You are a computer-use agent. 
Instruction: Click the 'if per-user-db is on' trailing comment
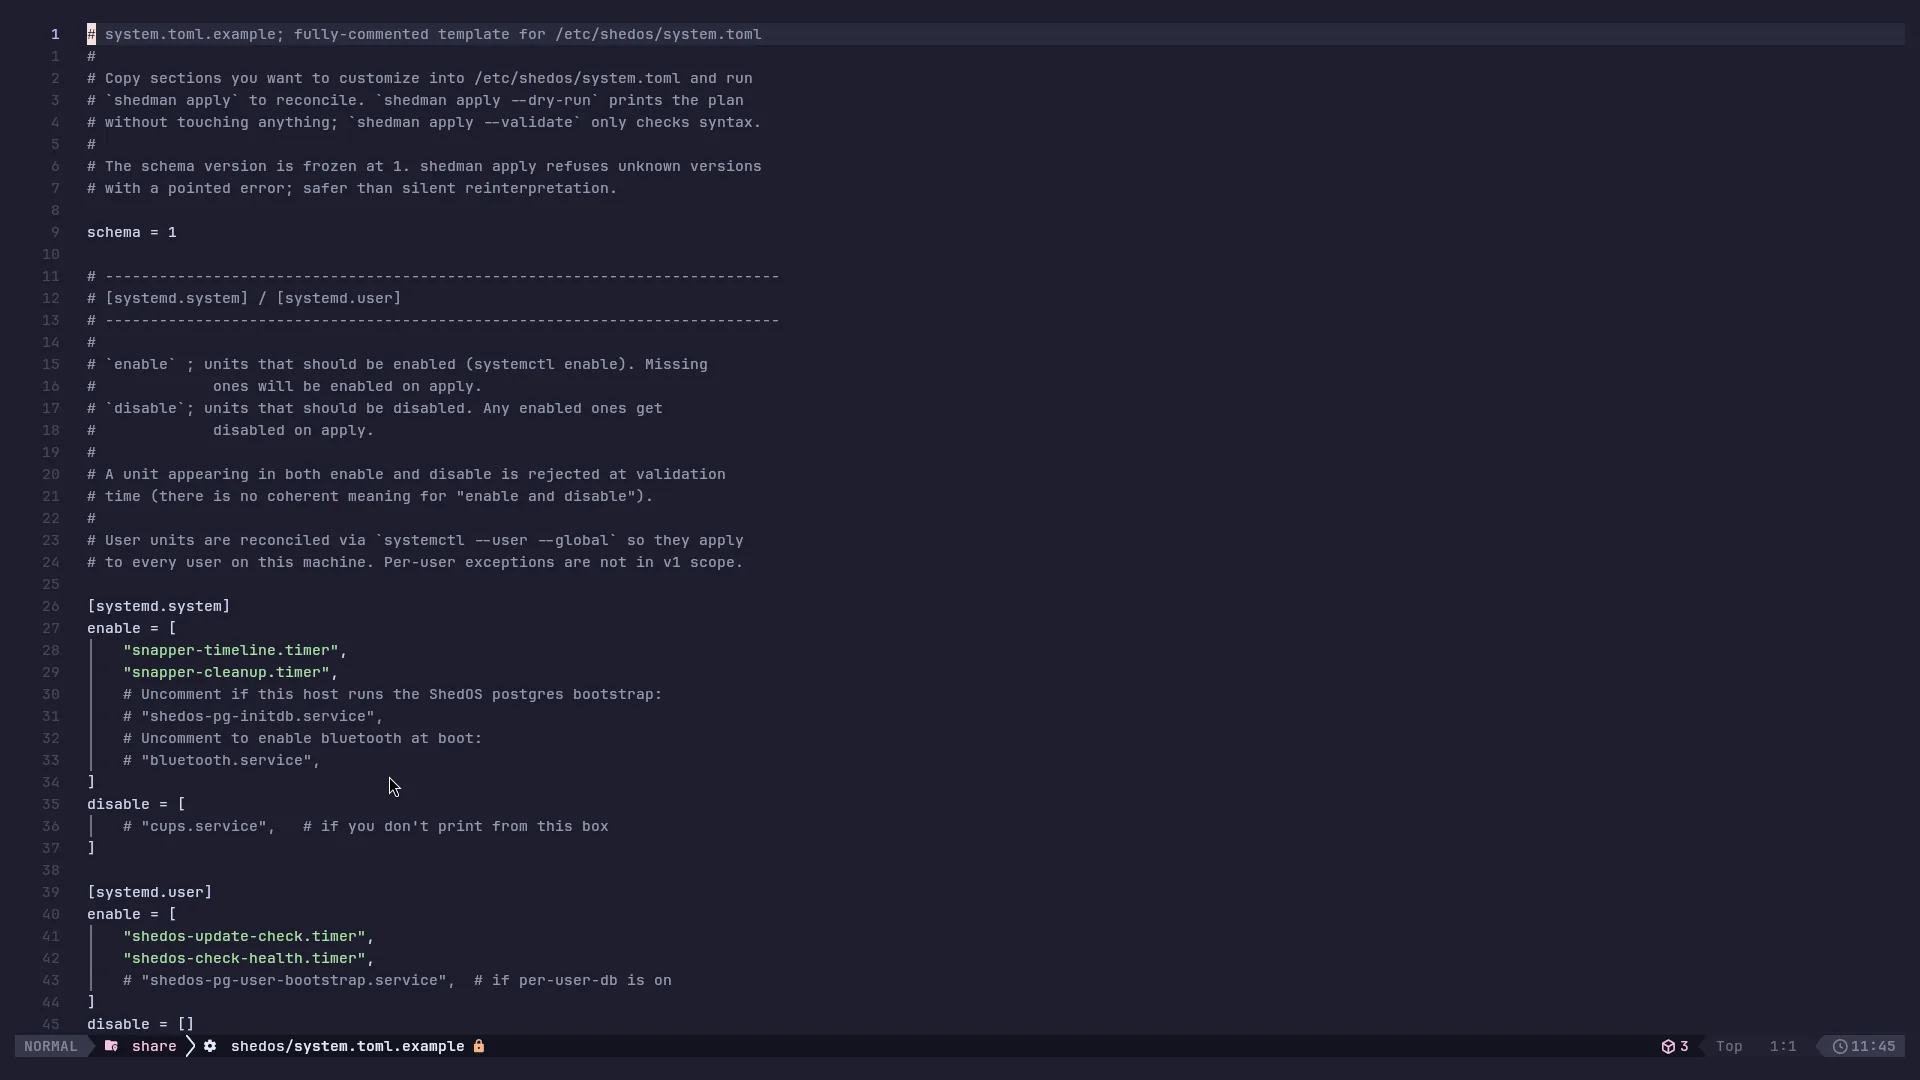pyautogui.click(x=573, y=980)
